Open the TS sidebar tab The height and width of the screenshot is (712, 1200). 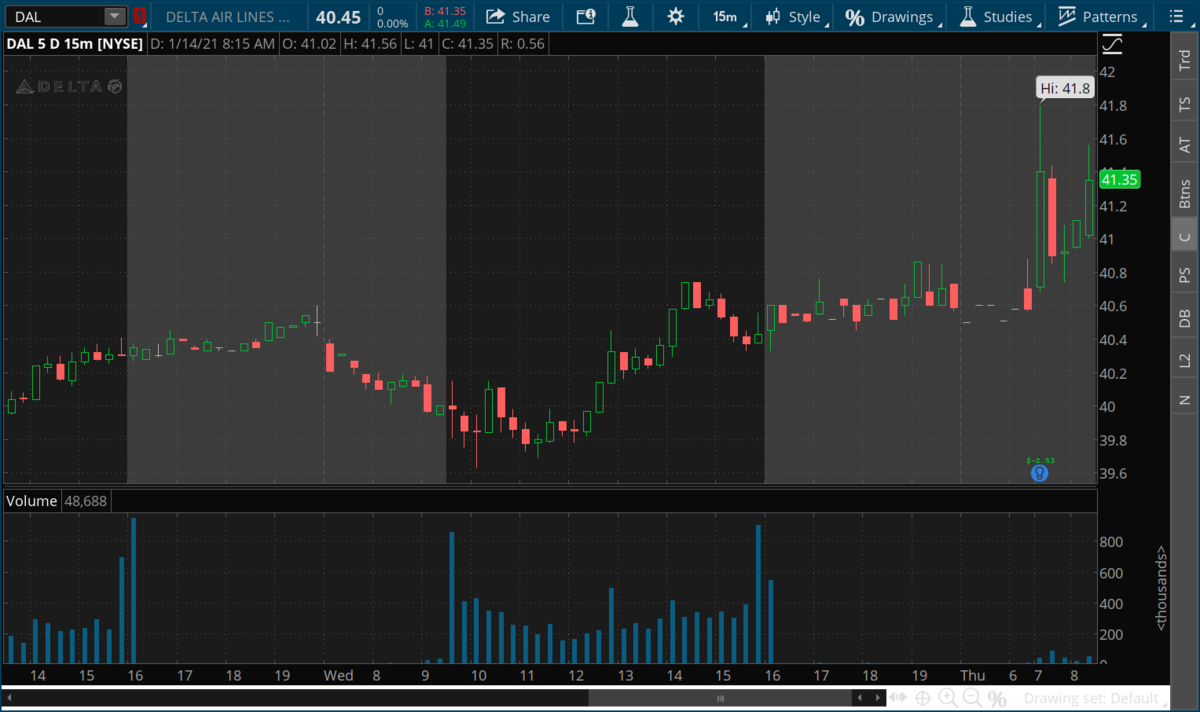tap(1184, 104)
